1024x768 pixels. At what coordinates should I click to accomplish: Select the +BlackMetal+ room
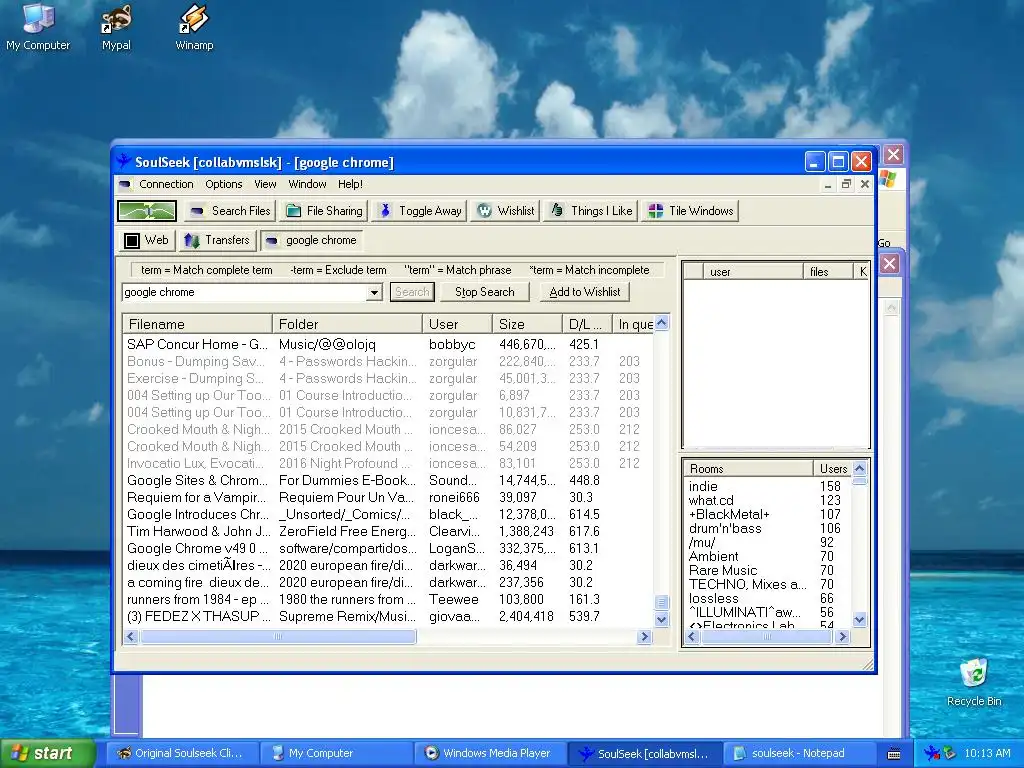[x=729, y=515]
